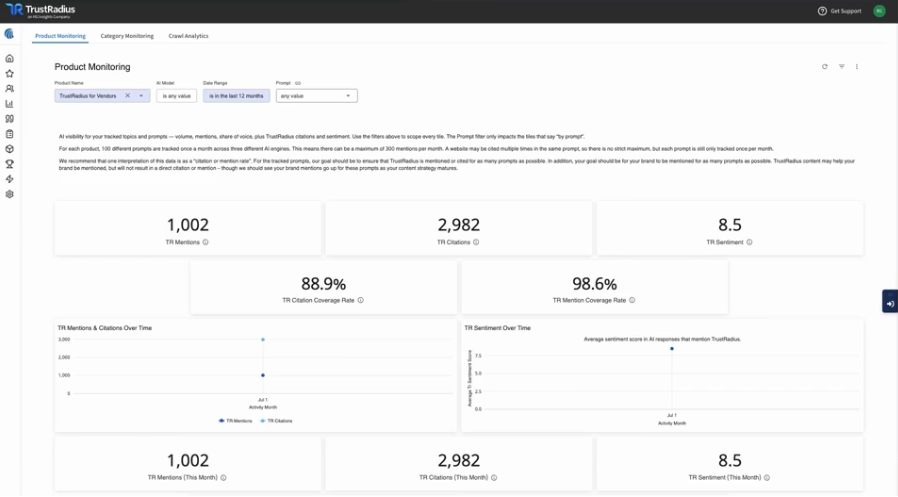Expand the Product Name dropdown arrow
Screen dimensions: 898x497
tap(141, 96)
